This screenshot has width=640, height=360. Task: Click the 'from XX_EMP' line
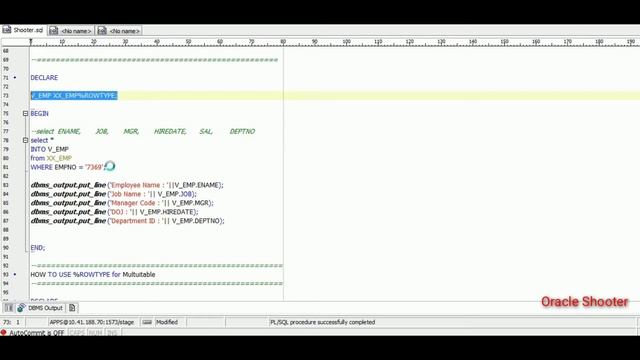pos(51,158)
